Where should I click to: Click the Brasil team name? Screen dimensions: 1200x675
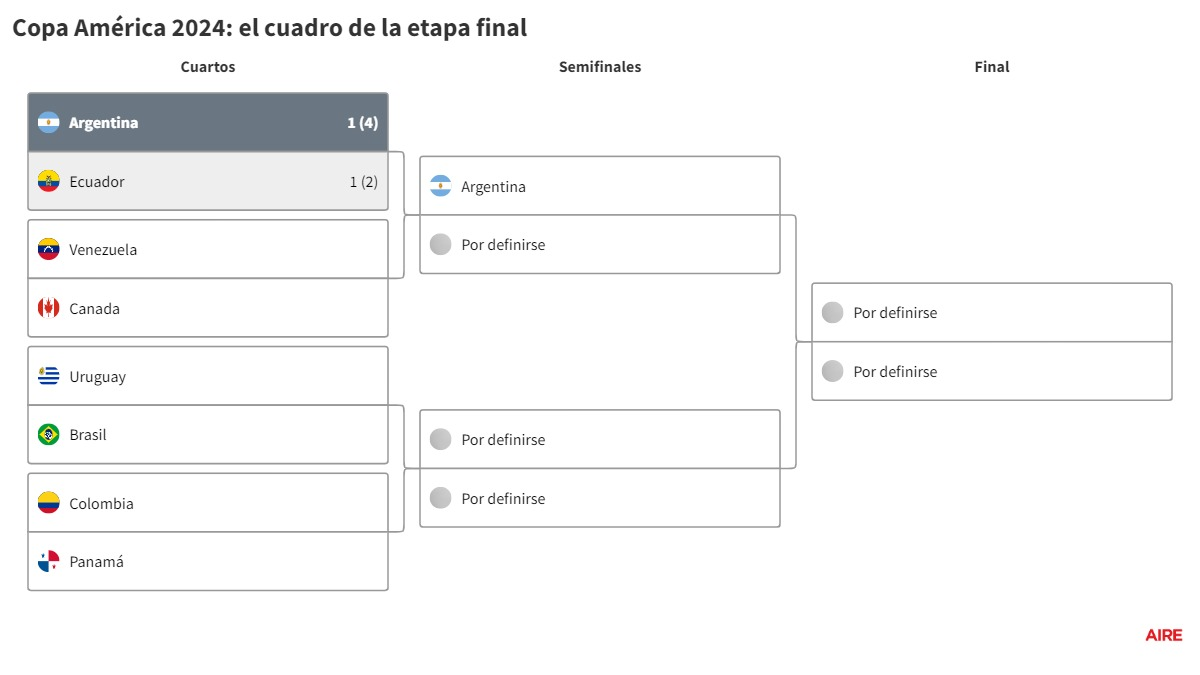pos(88,435)
